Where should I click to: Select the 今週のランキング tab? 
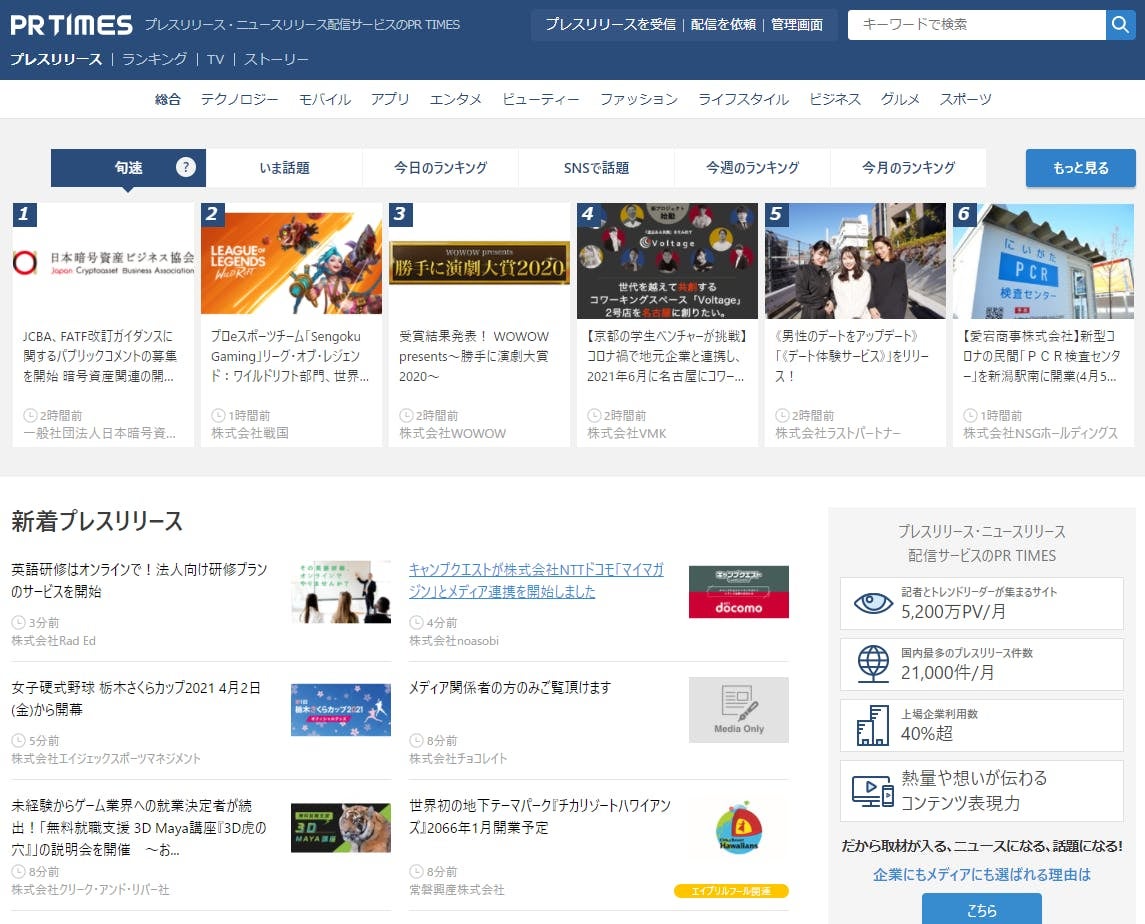tap(752, 168)
